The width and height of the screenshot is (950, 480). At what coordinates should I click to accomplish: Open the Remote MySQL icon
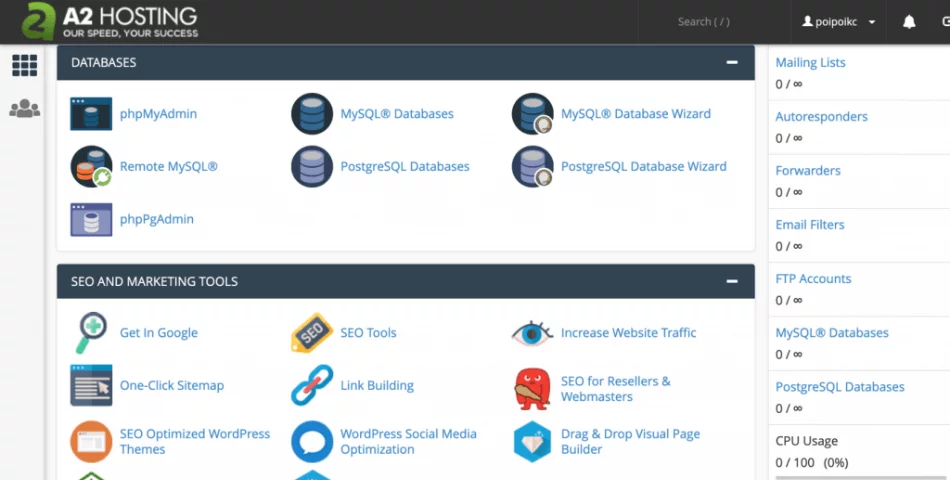pos(91,166)
